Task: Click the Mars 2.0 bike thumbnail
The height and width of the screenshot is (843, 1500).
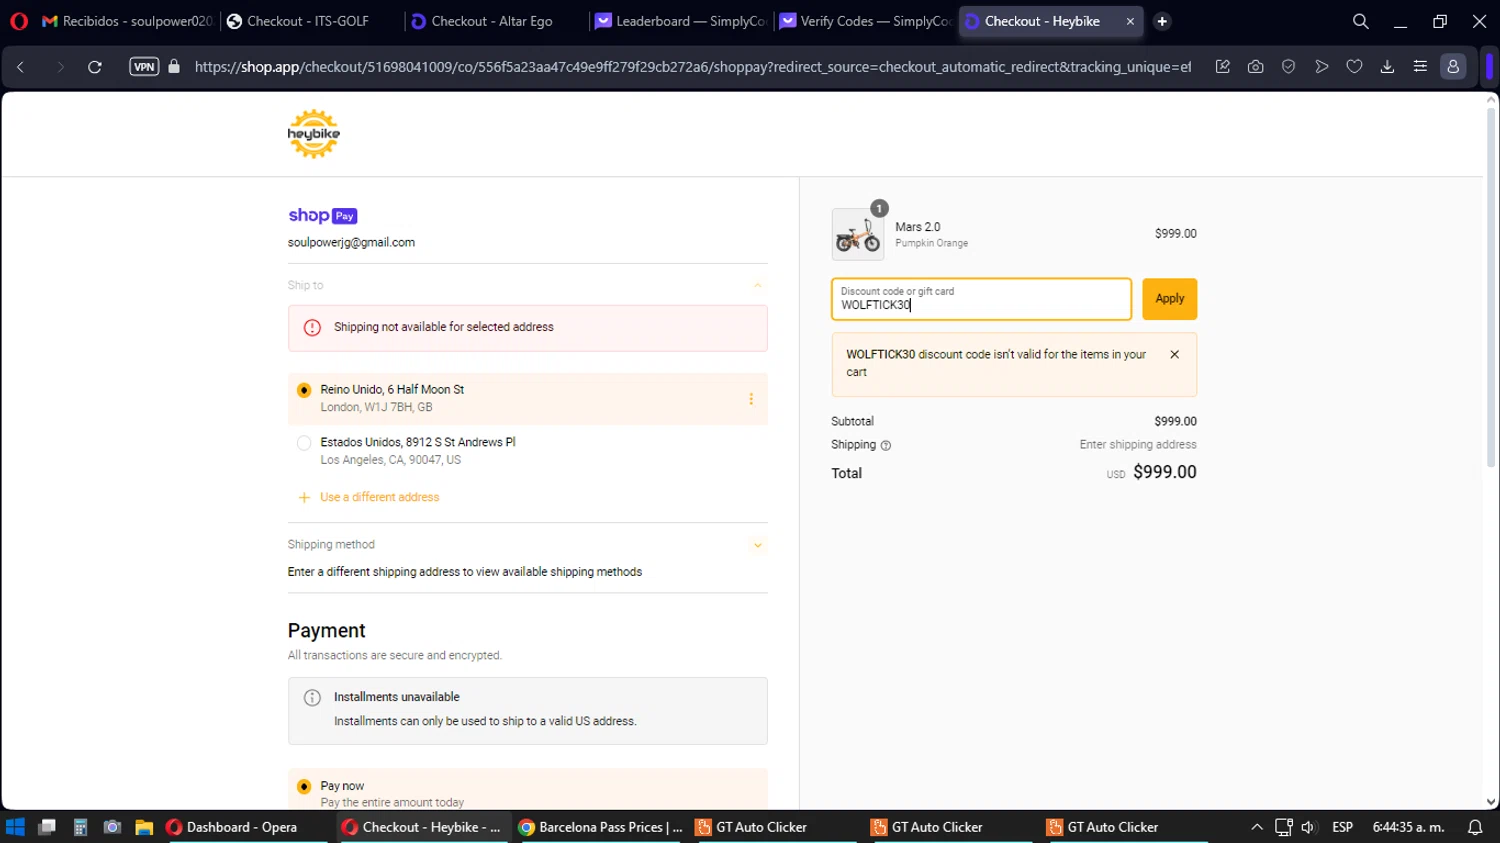Action: [857, 234]
